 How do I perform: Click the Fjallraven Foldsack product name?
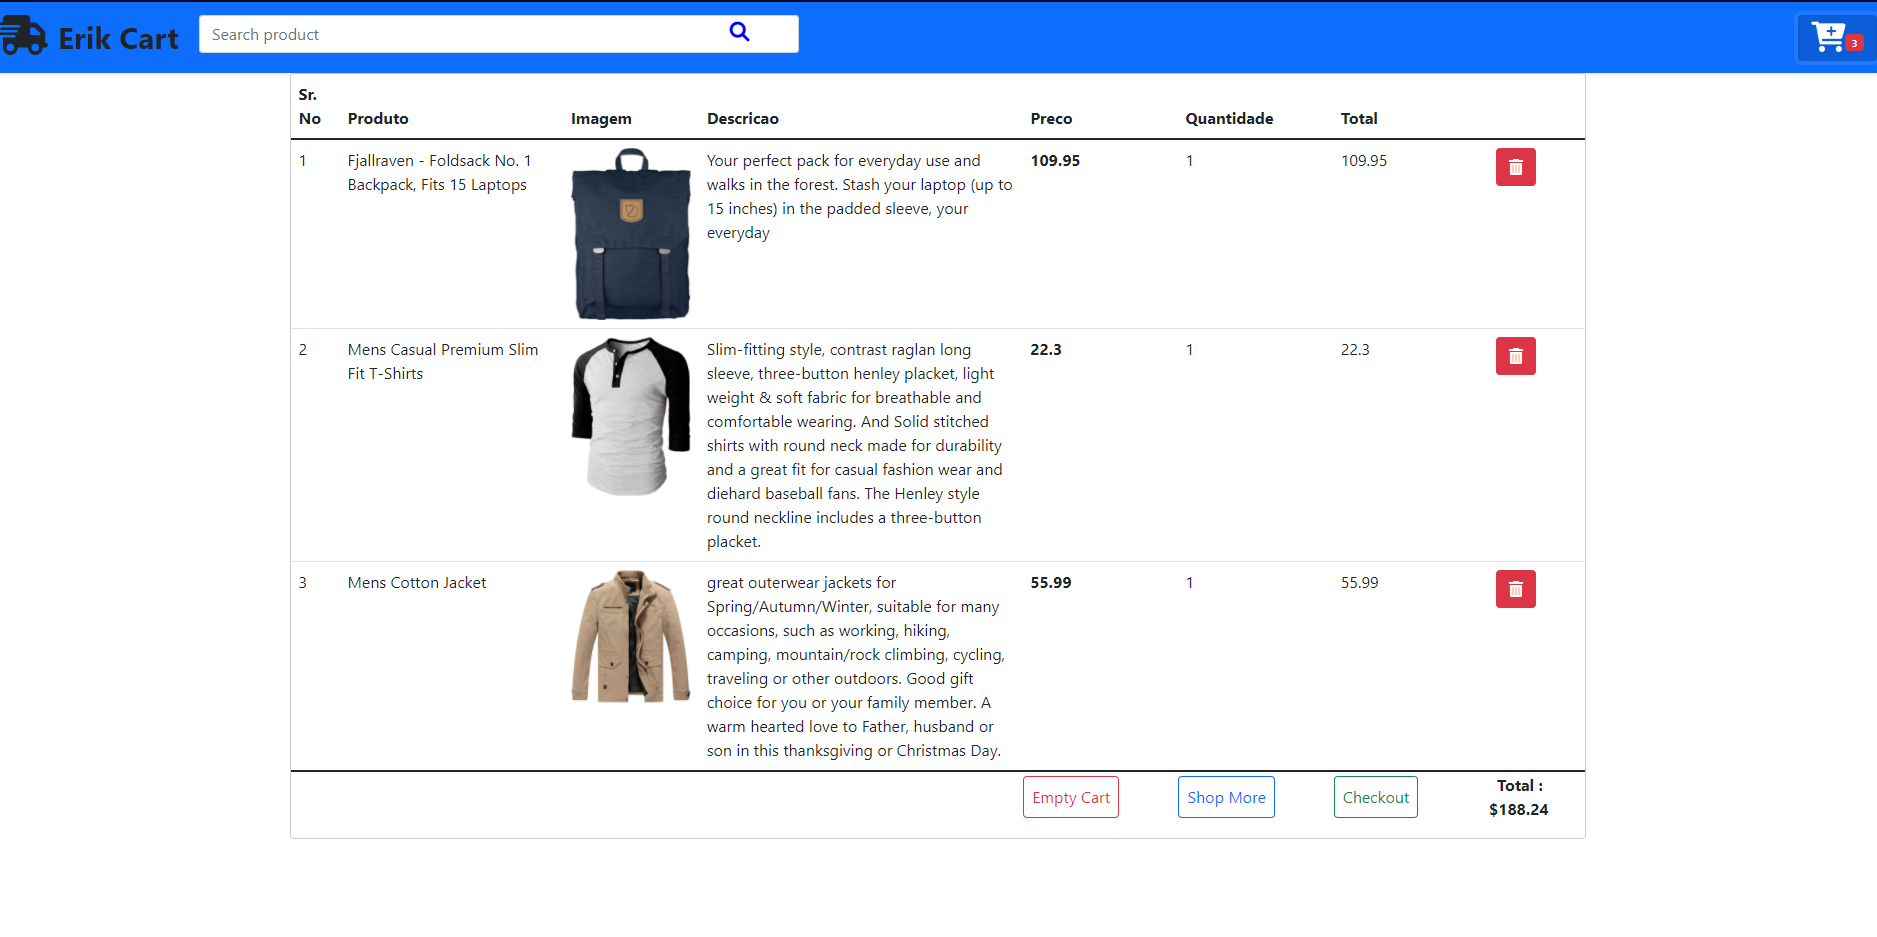click(x=438, y=172)
